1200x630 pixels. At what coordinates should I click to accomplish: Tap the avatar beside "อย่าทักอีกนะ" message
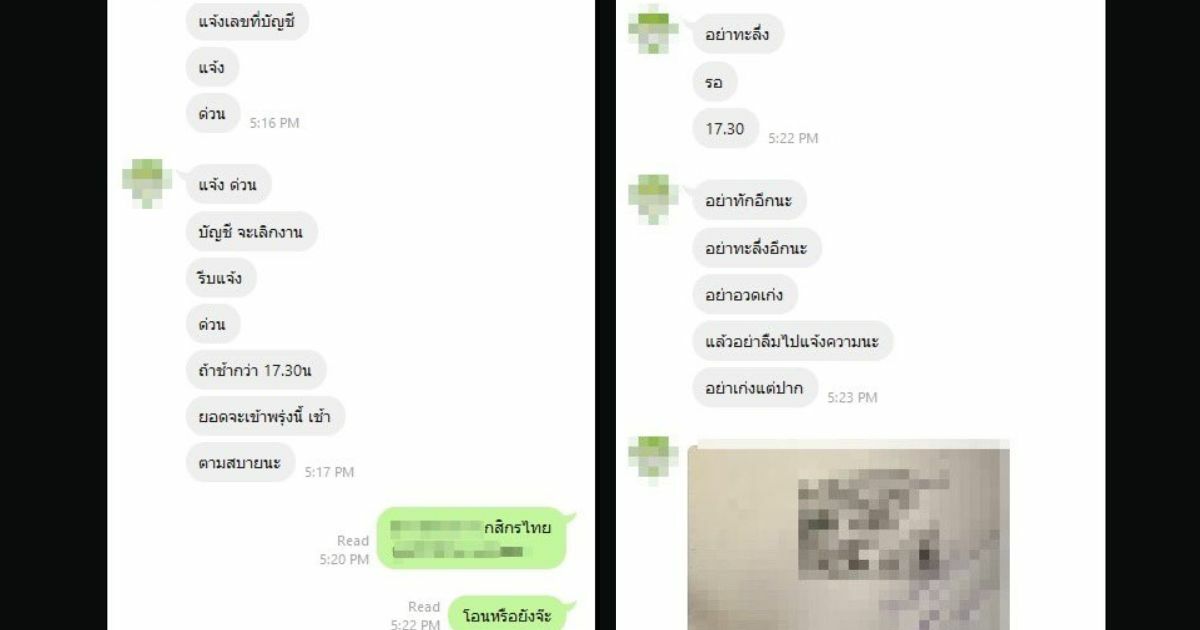point(653,198)
